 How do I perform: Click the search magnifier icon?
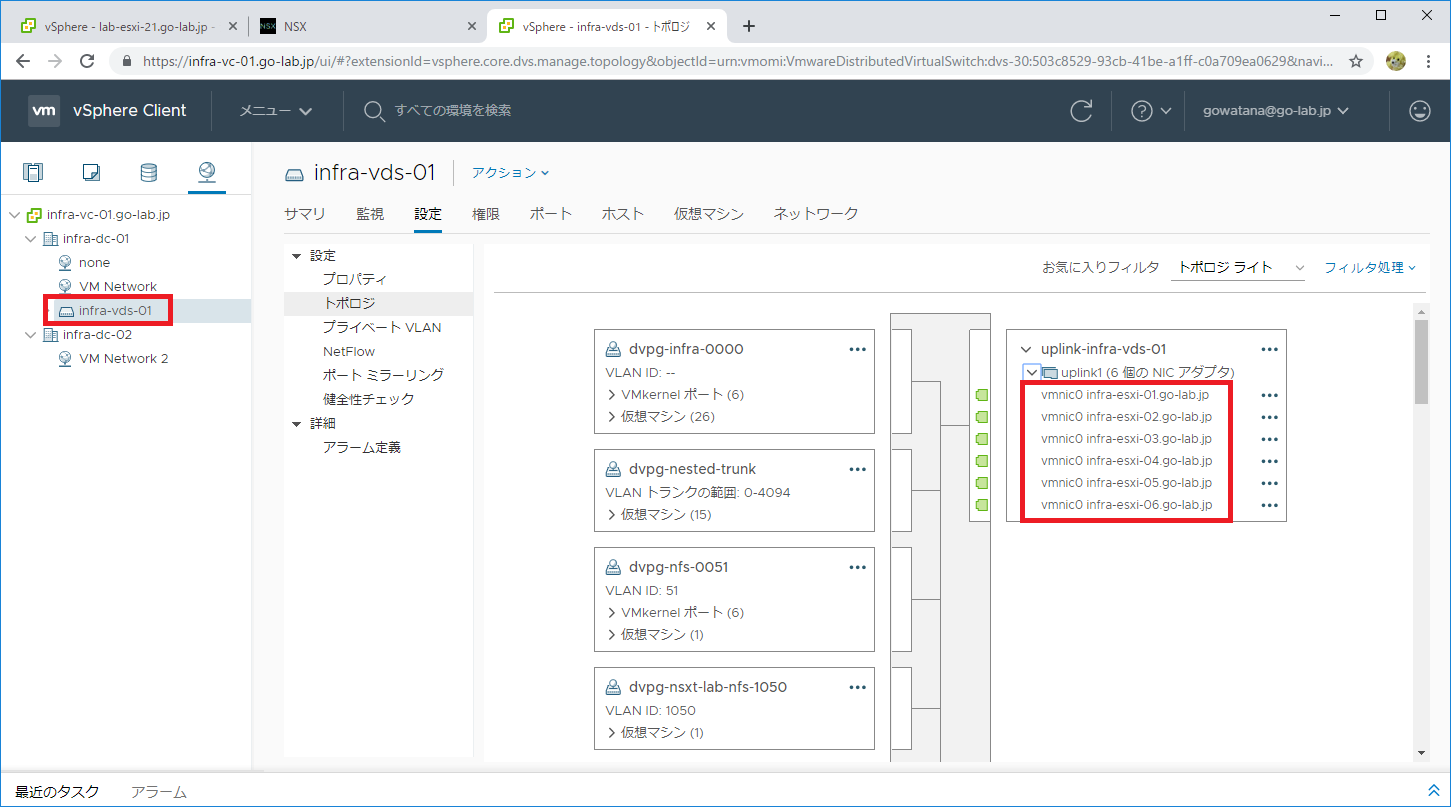(374, 111)
